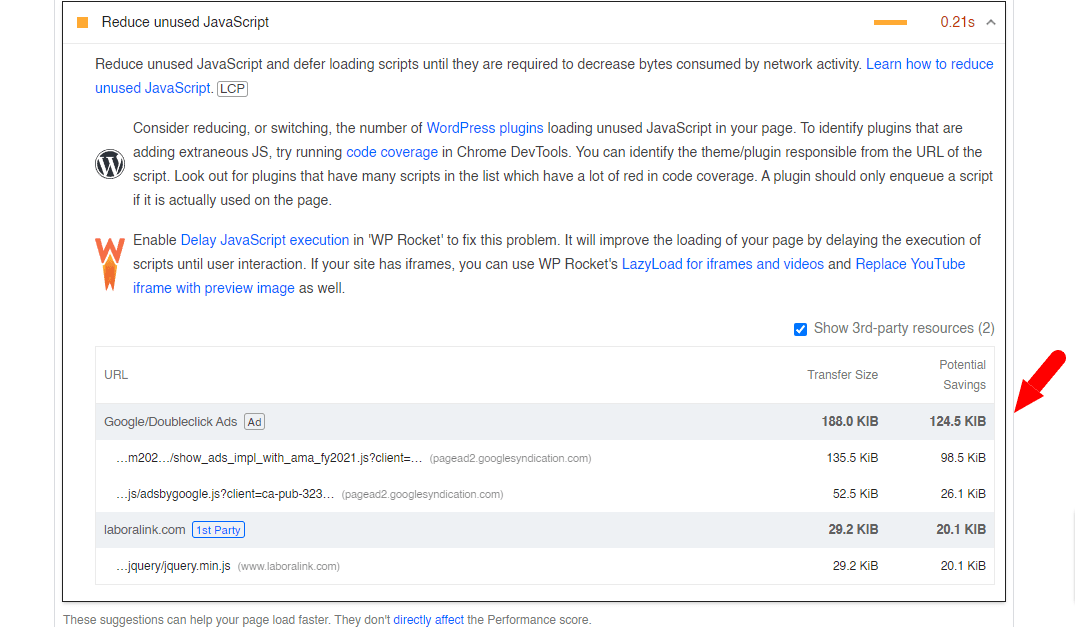Click the orange square audit severity icon
The height and width of the screenshot is (627, 1075).
click(82, 23)
